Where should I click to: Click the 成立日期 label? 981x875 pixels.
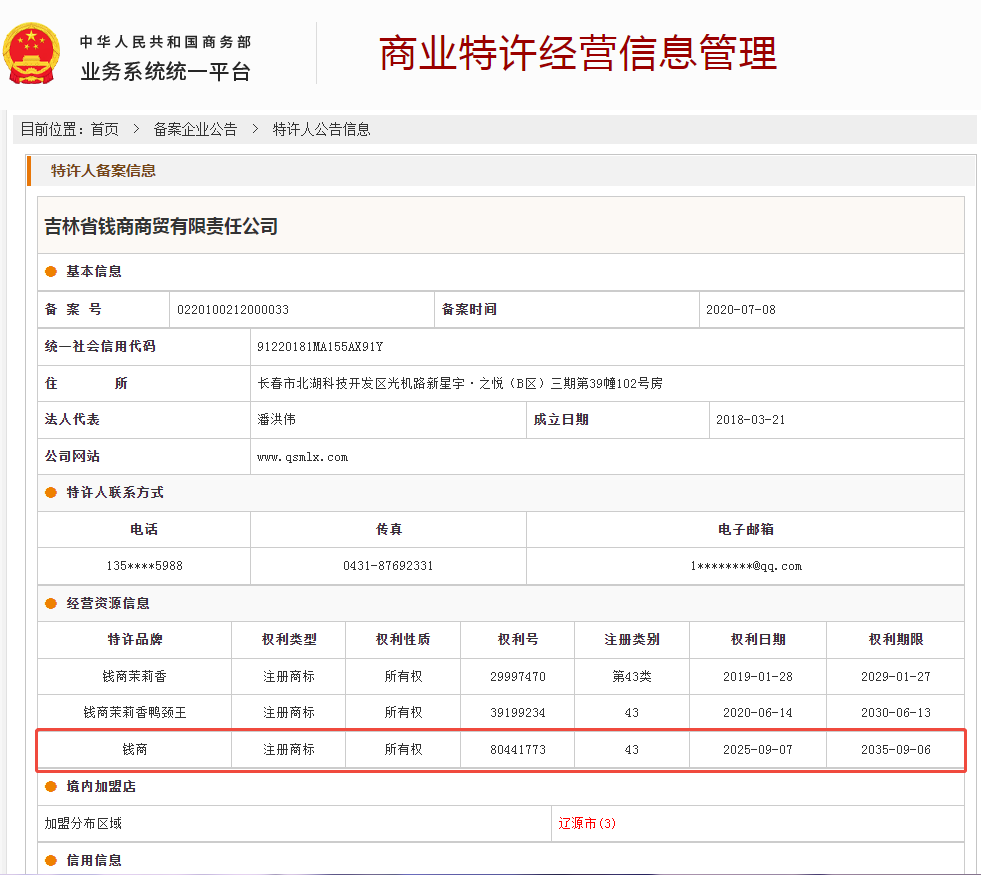(561, 419)
